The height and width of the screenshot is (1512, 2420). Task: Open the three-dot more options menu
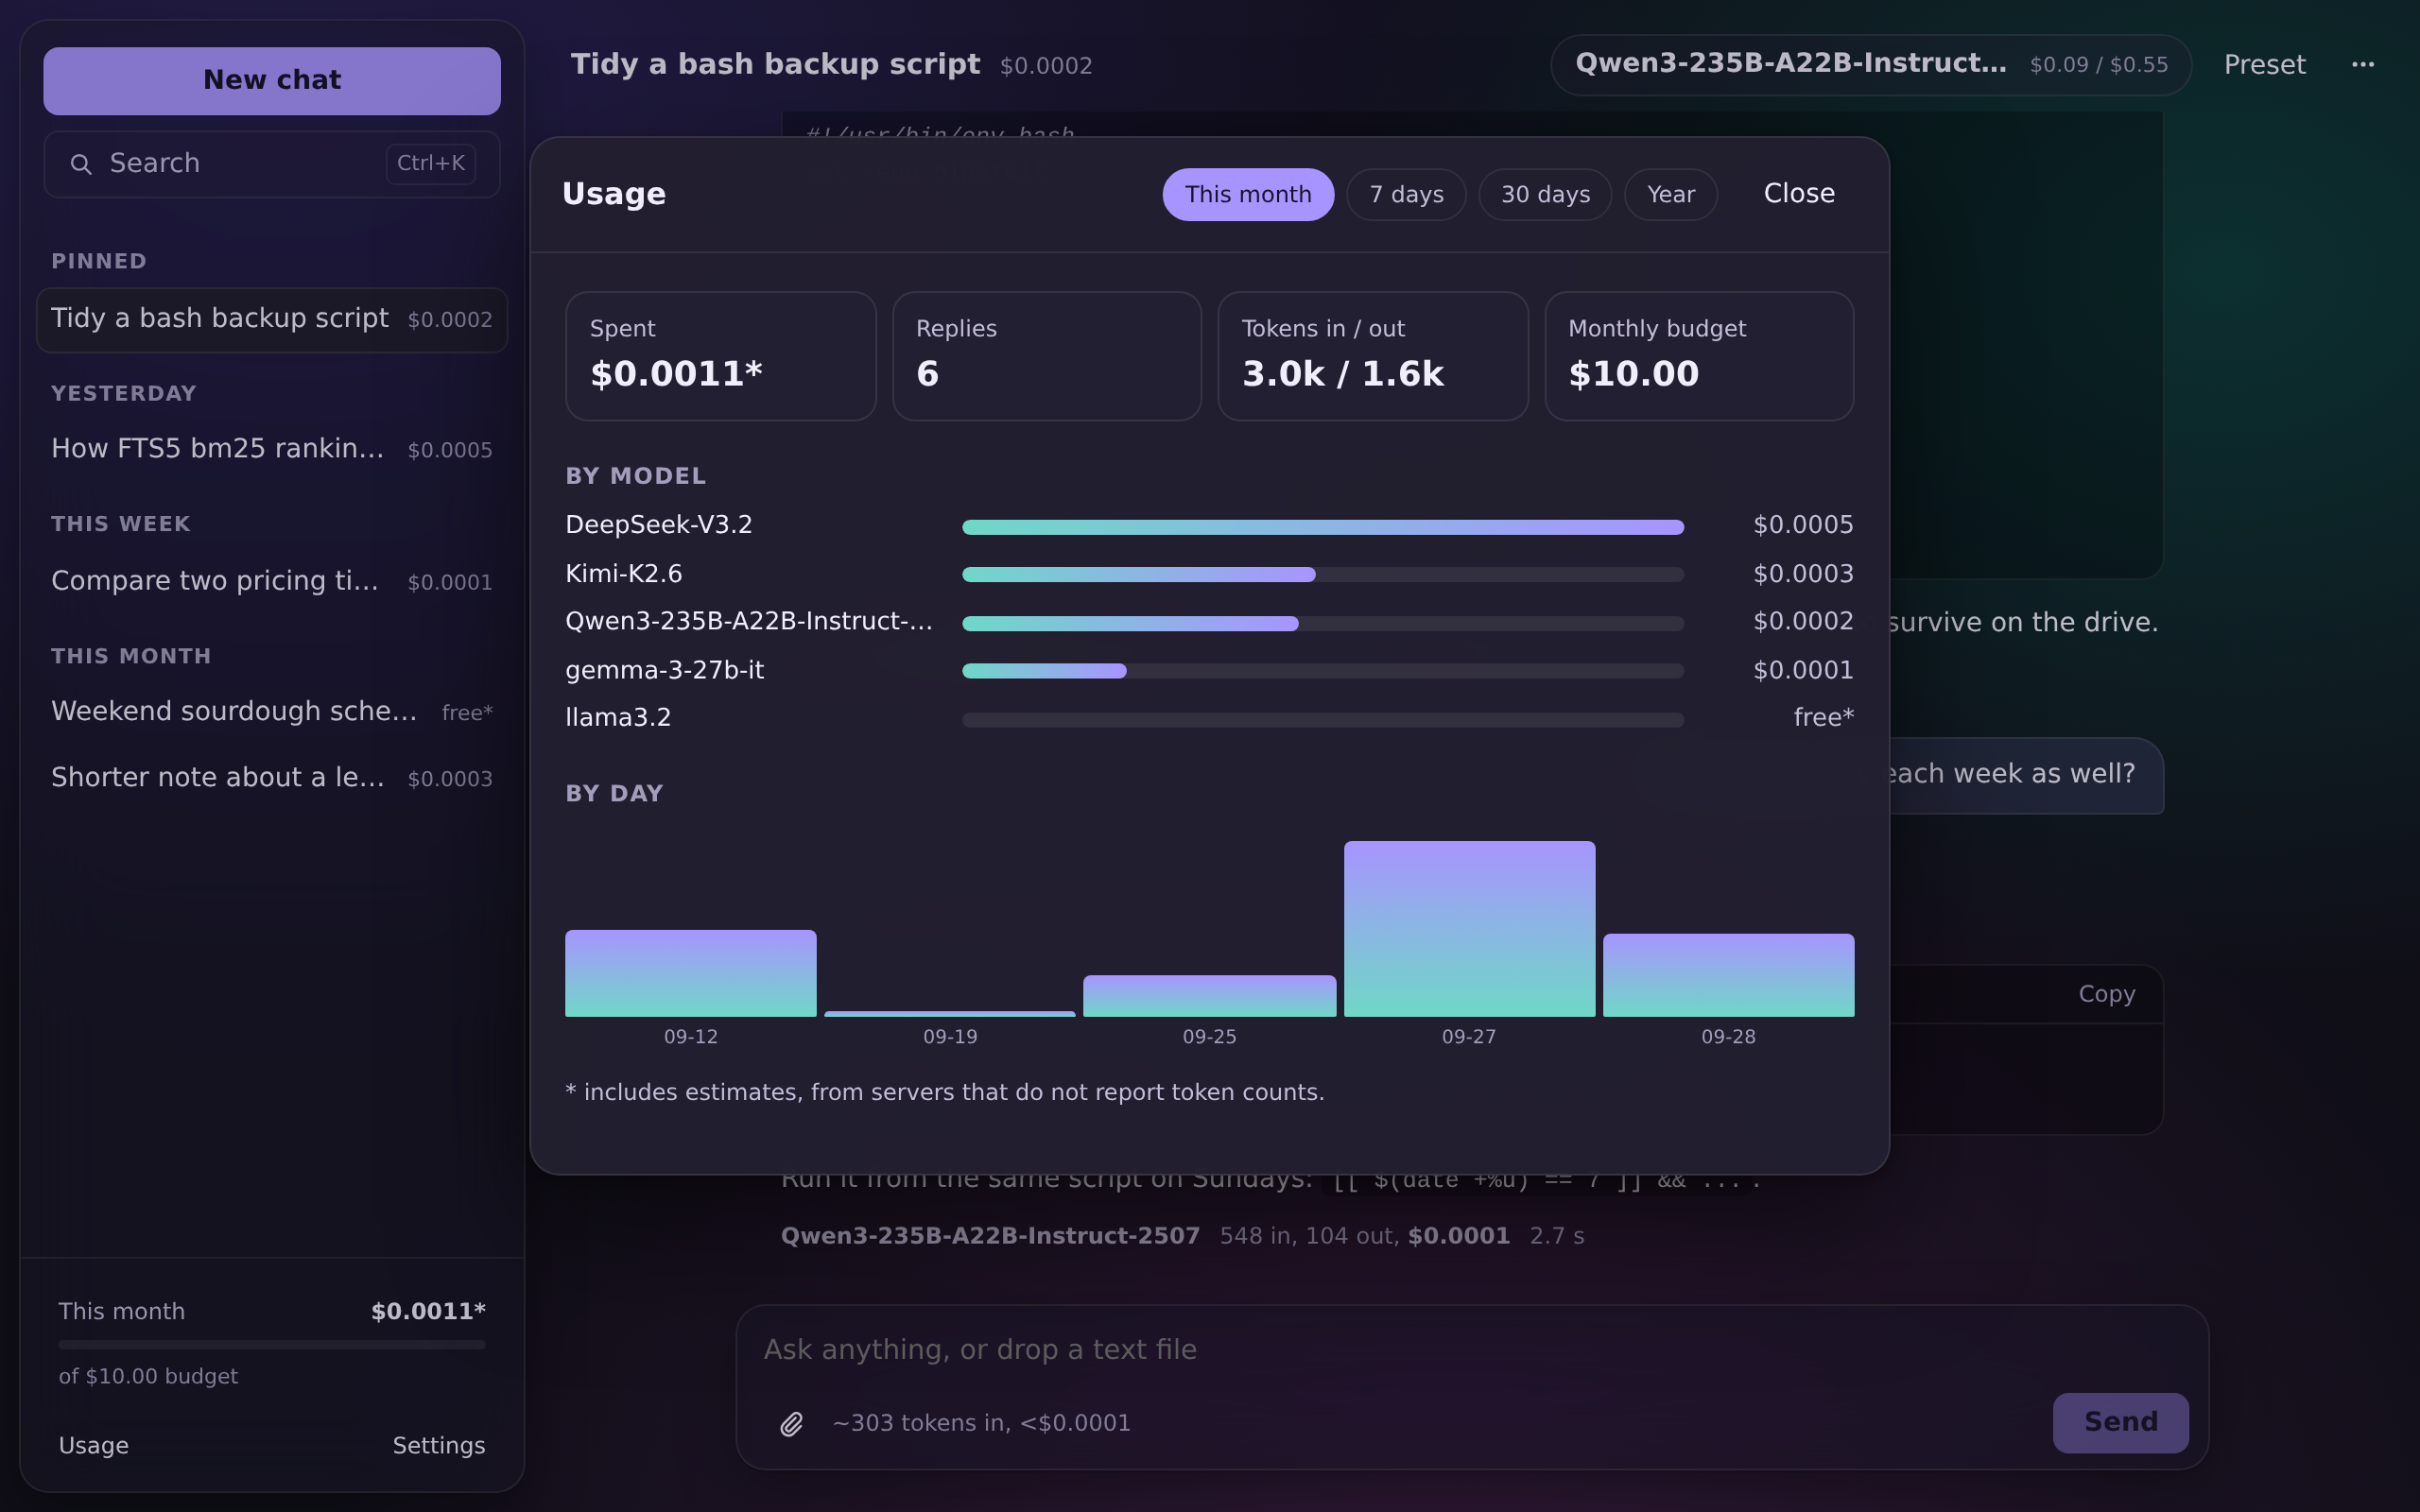point(2363,64)
